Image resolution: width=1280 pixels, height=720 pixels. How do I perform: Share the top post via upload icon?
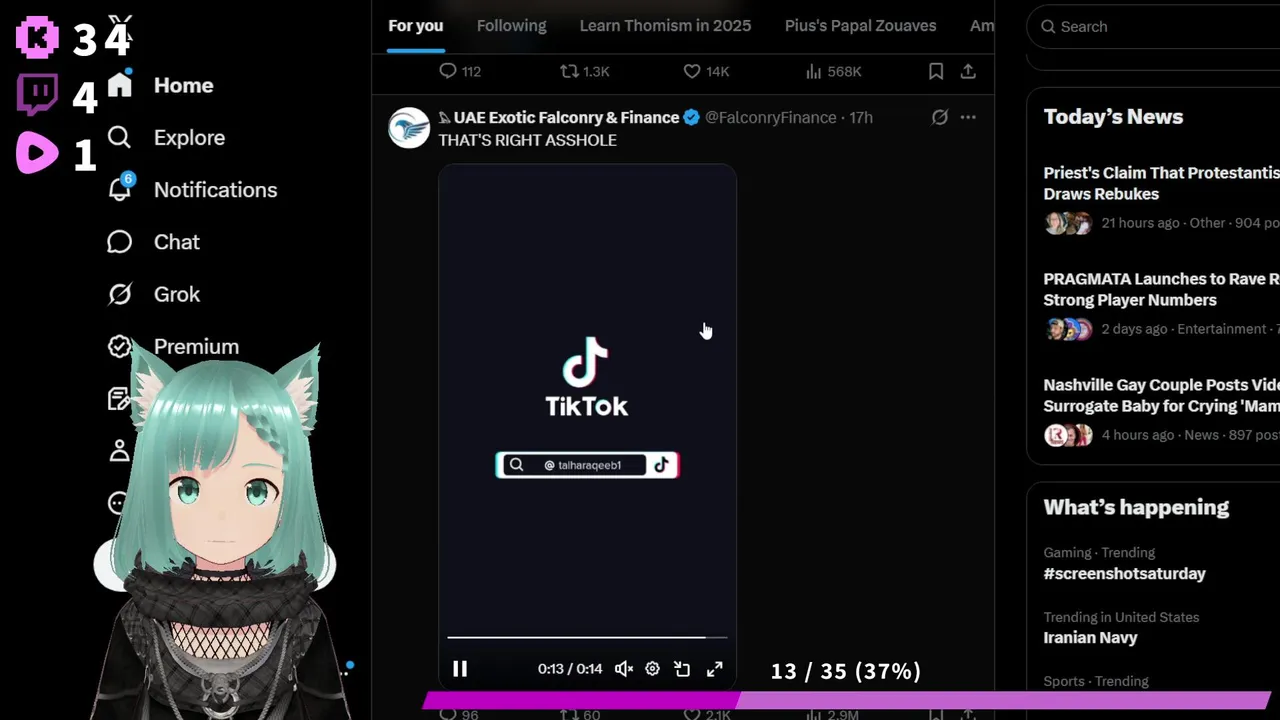pyautogui.click(x=968, y=71)
